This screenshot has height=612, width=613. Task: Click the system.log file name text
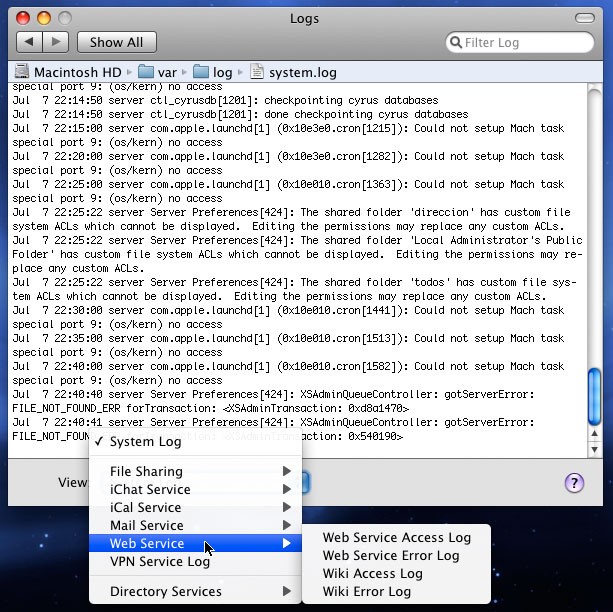point(303,73)
